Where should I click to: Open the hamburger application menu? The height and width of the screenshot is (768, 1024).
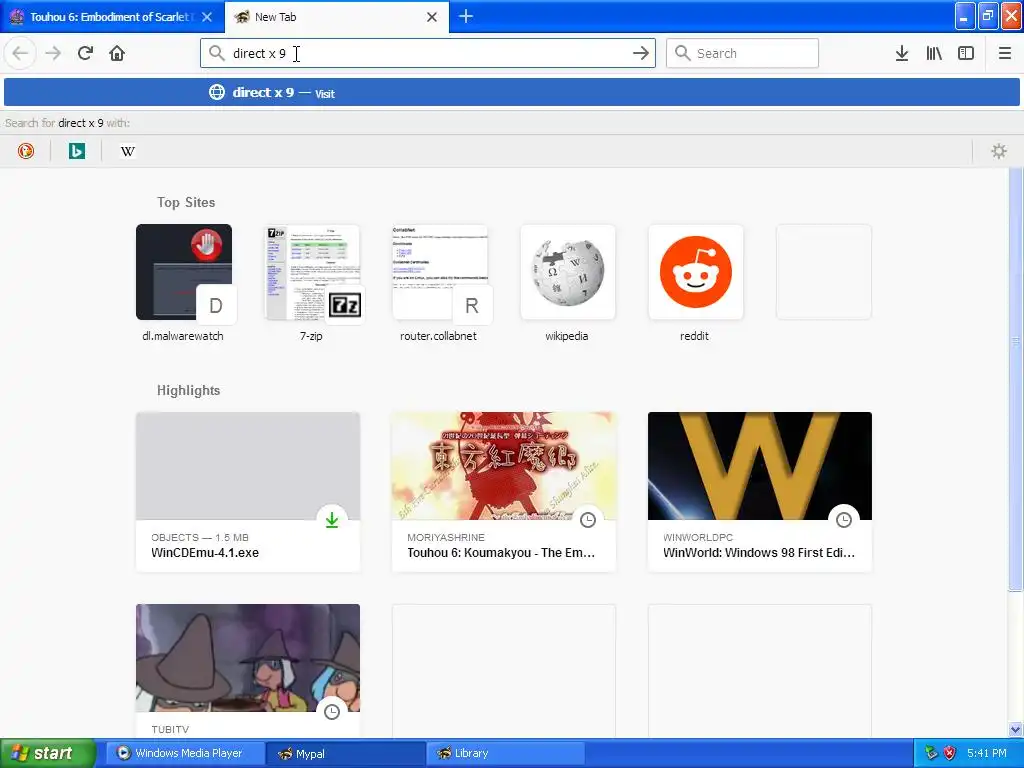click(x=1004, y=53)
